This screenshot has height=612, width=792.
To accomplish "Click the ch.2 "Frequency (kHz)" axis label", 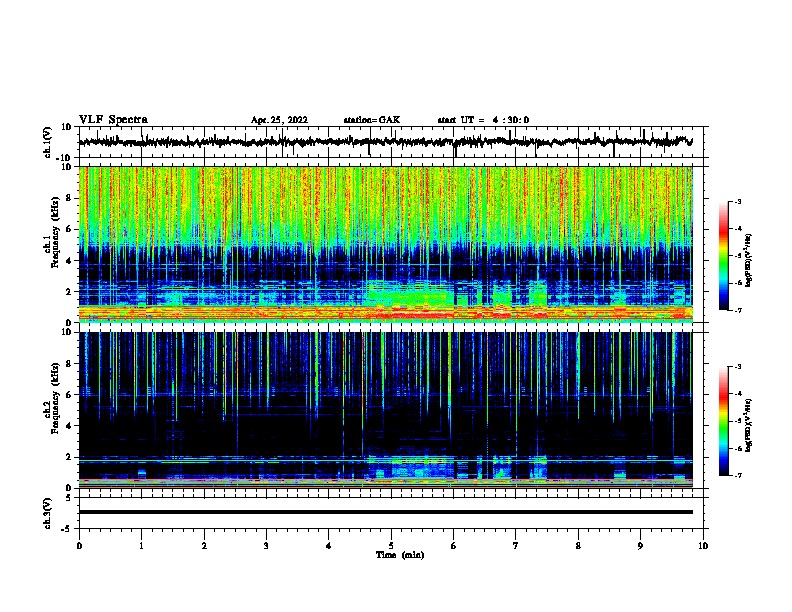I will pyautogui.click(x=55, y=398).
